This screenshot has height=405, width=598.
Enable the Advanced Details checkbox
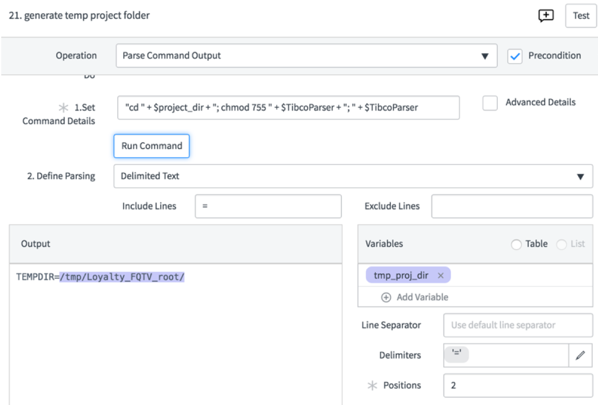click(x=490, y=103)
